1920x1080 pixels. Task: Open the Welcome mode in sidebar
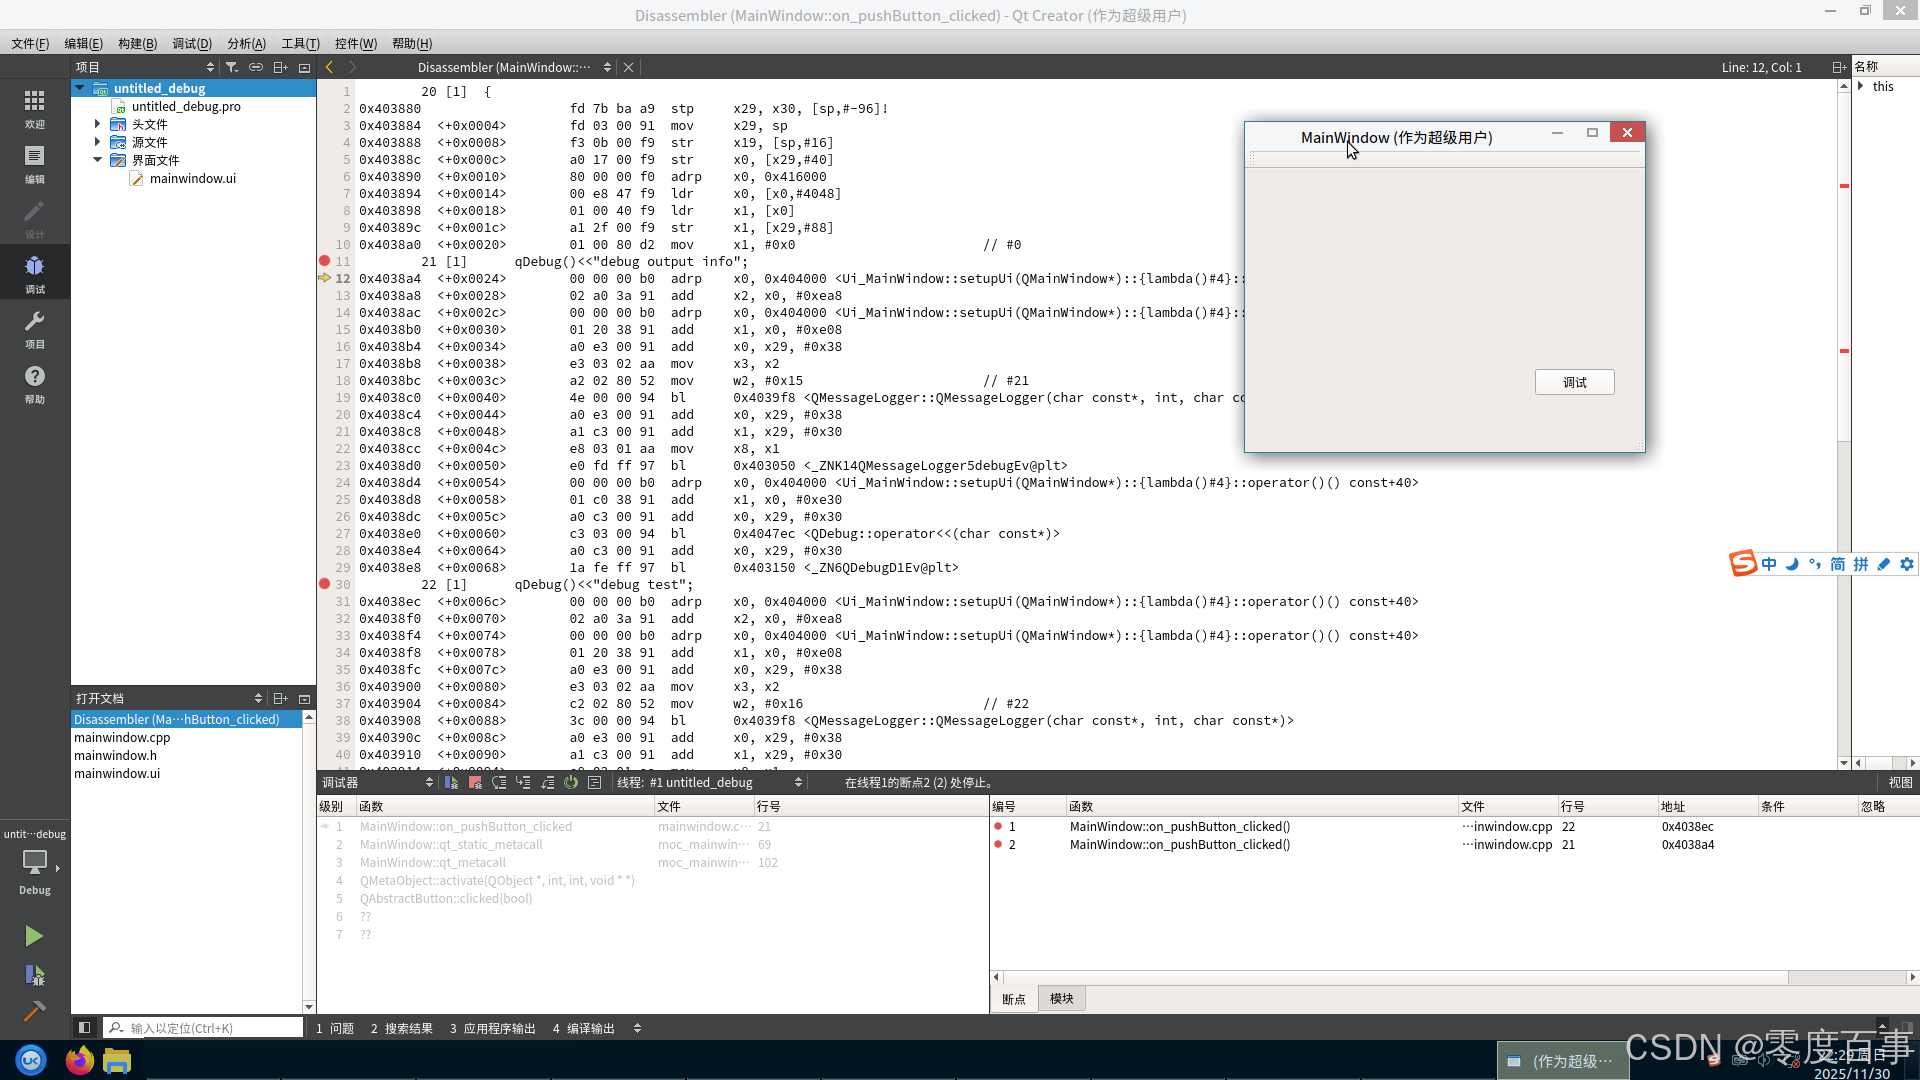[34, 108]
